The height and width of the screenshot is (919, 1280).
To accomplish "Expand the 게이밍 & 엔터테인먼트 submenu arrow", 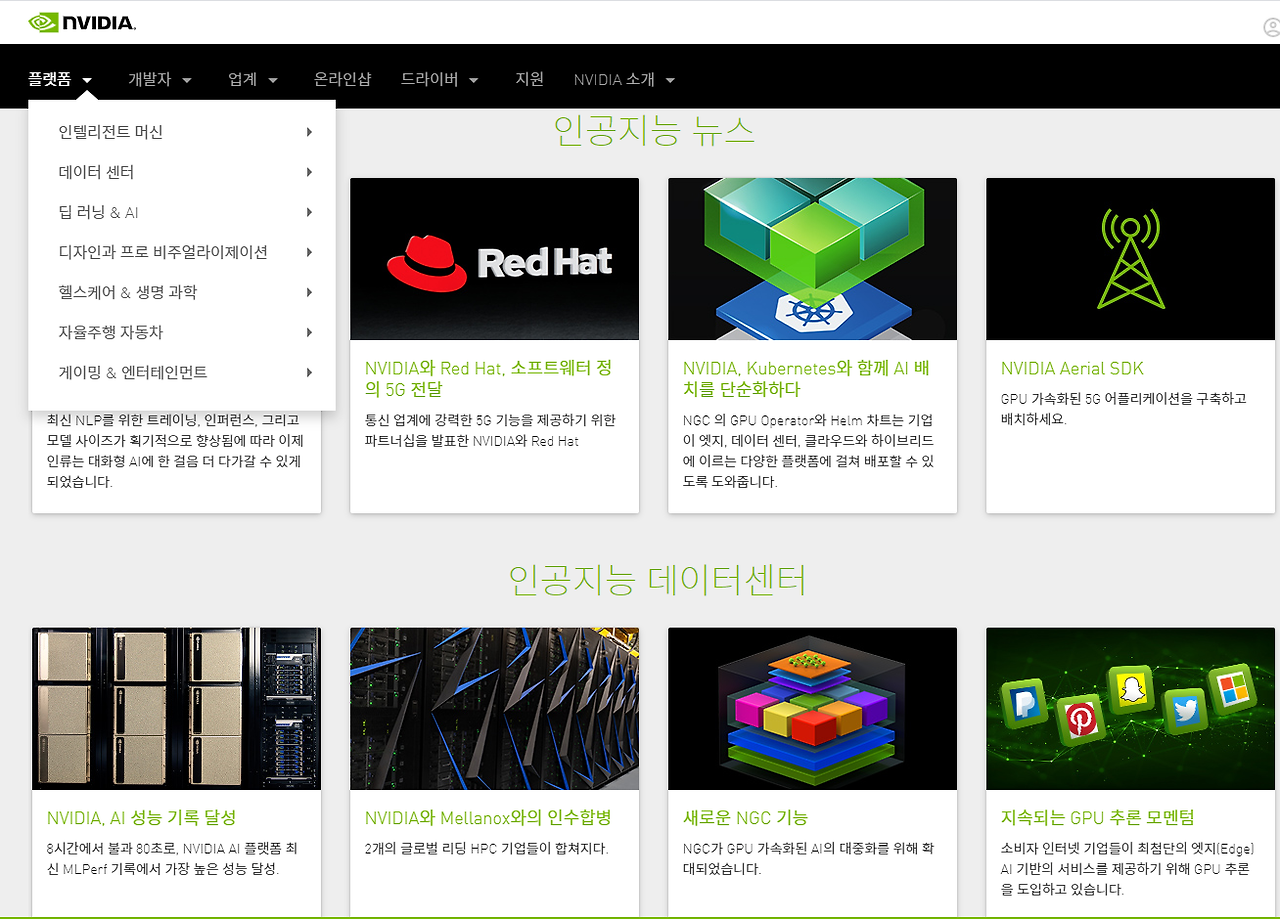I will (x=309, y=371).
